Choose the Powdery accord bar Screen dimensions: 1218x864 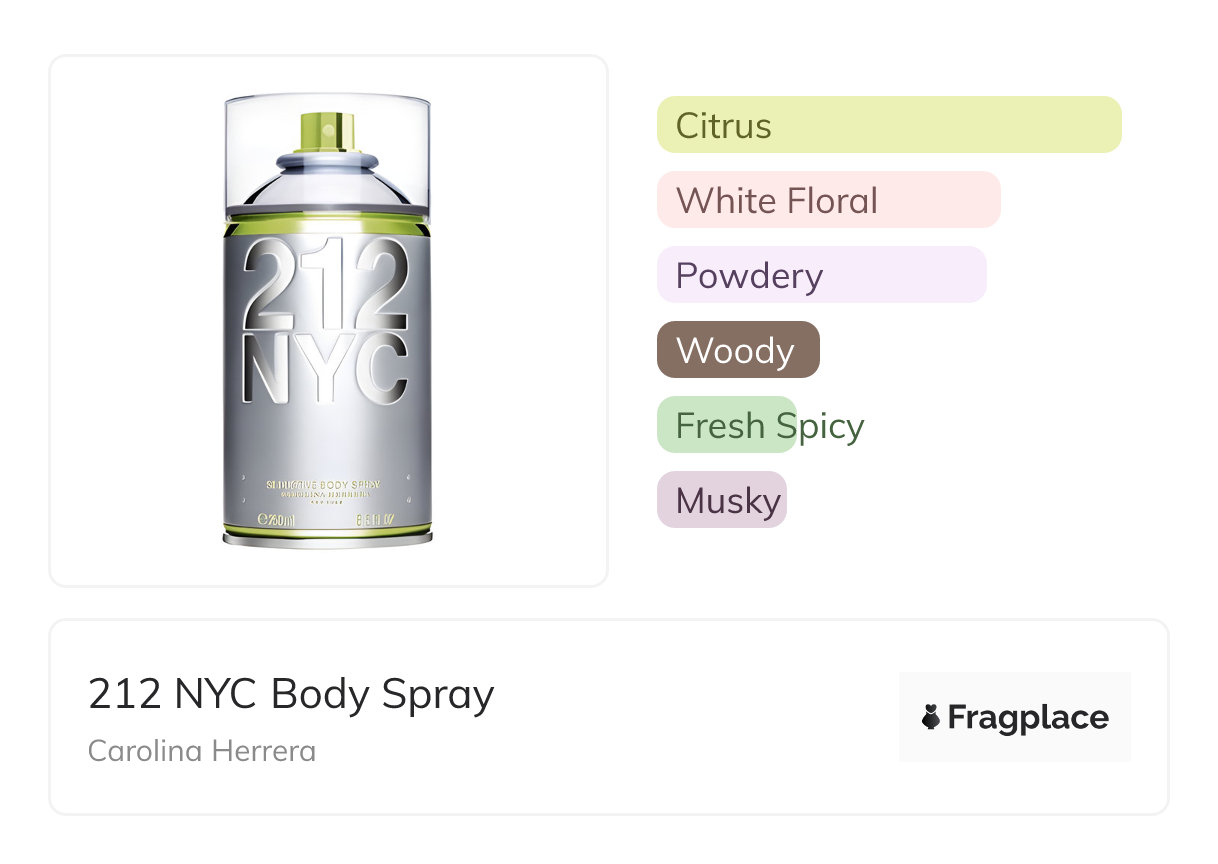(x=821, y=275)
